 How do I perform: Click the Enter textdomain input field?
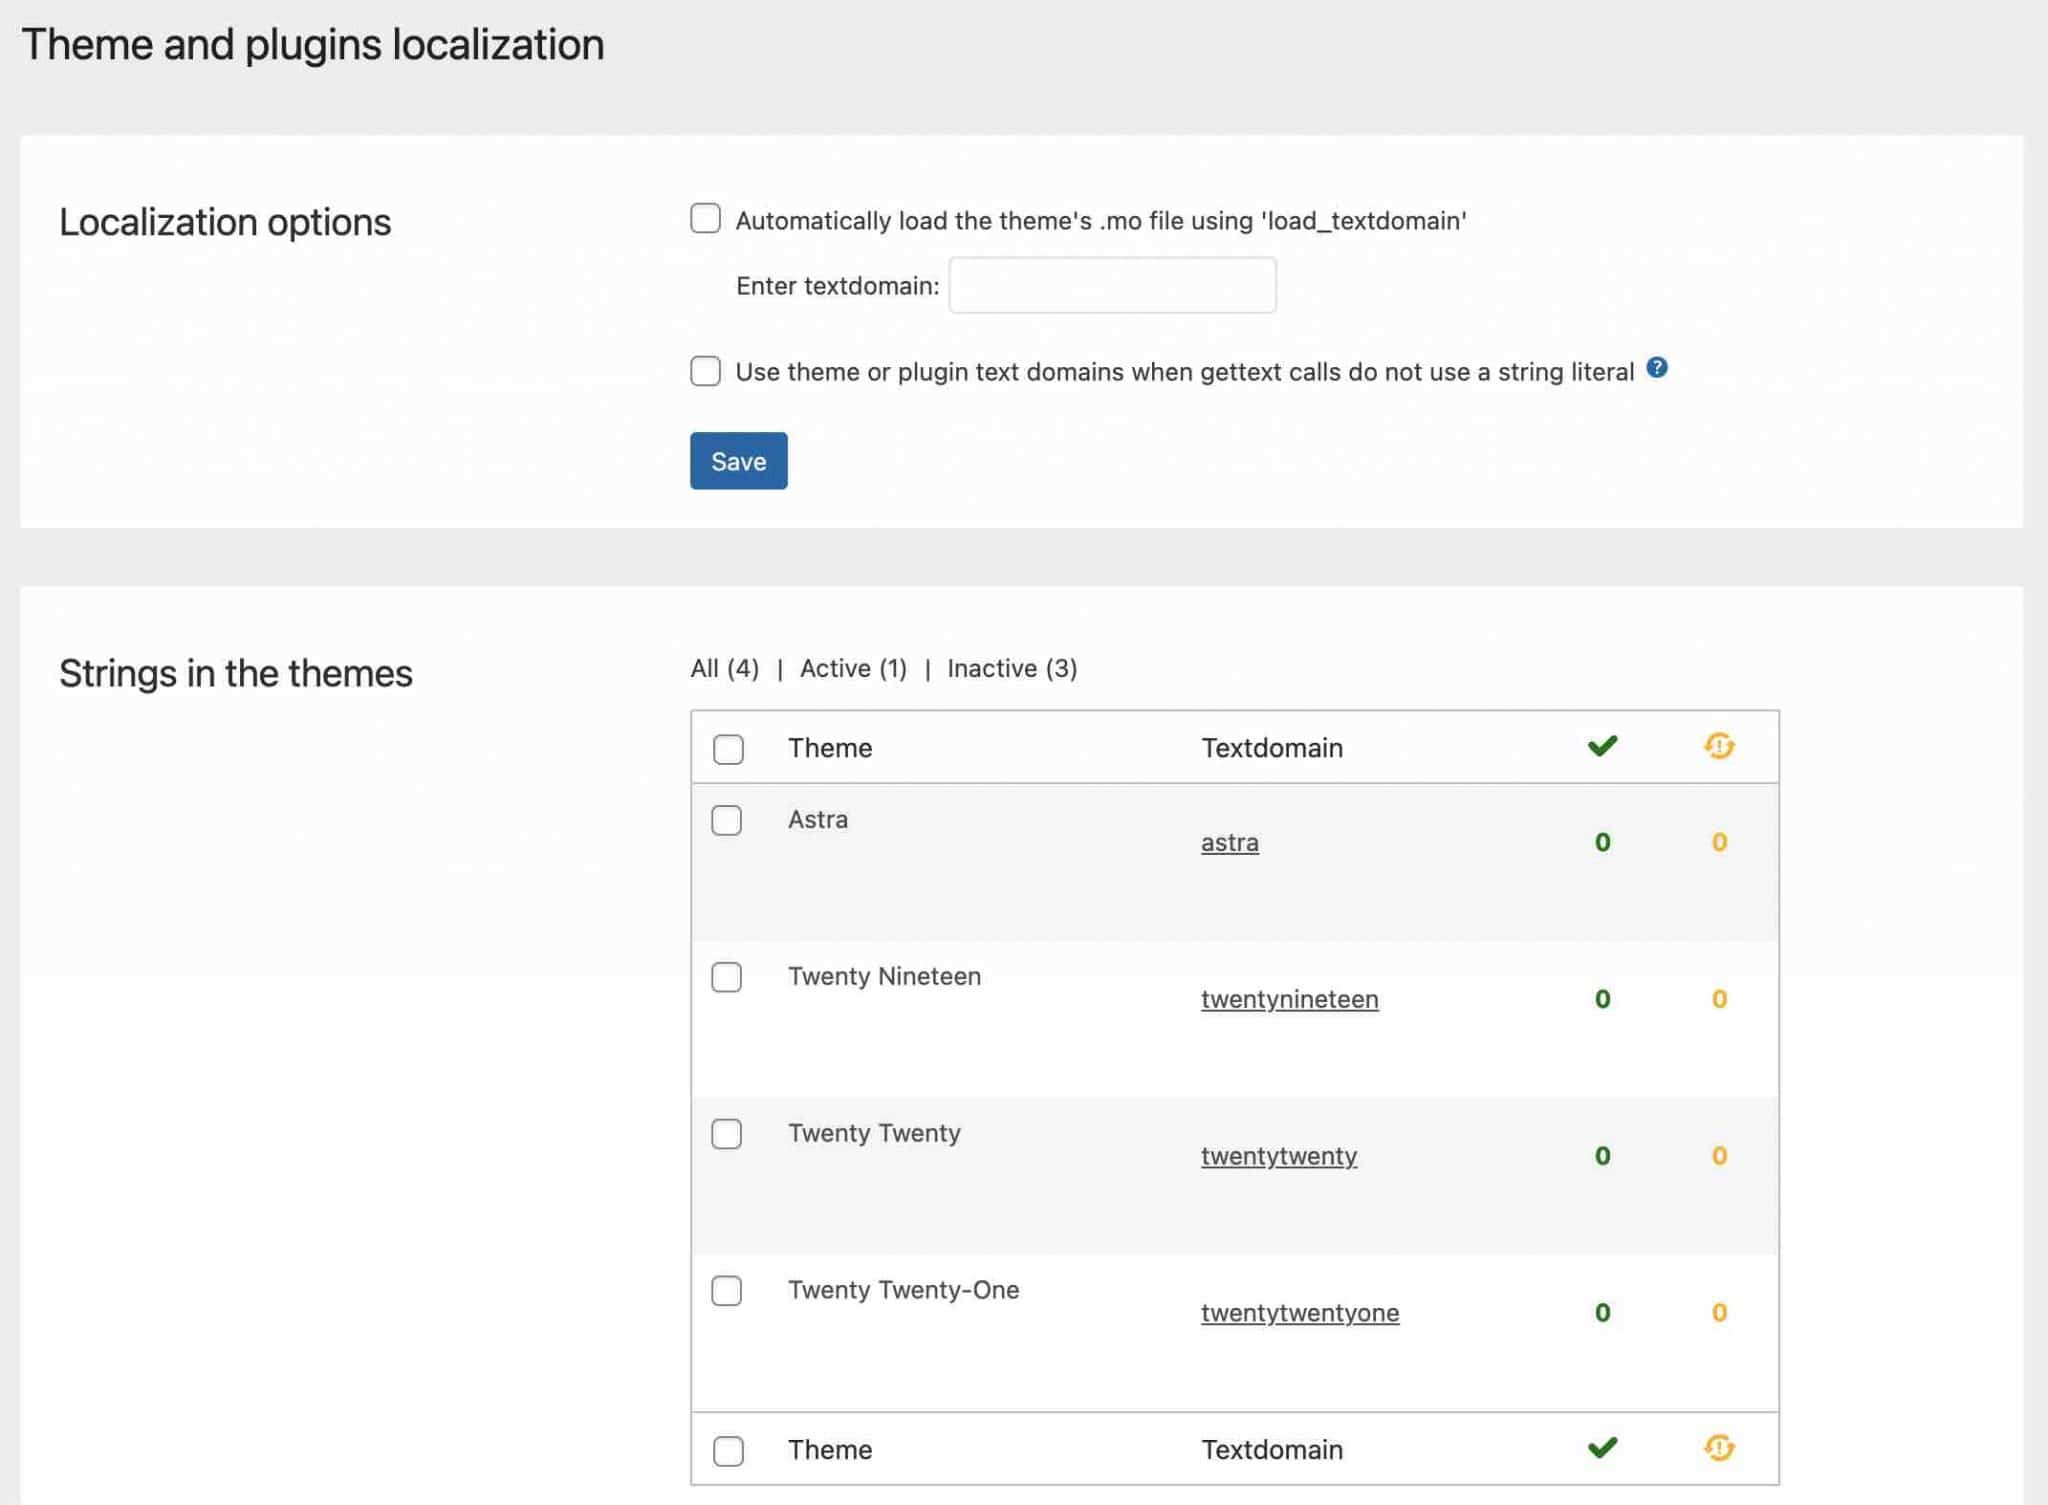click(1113, 286)
